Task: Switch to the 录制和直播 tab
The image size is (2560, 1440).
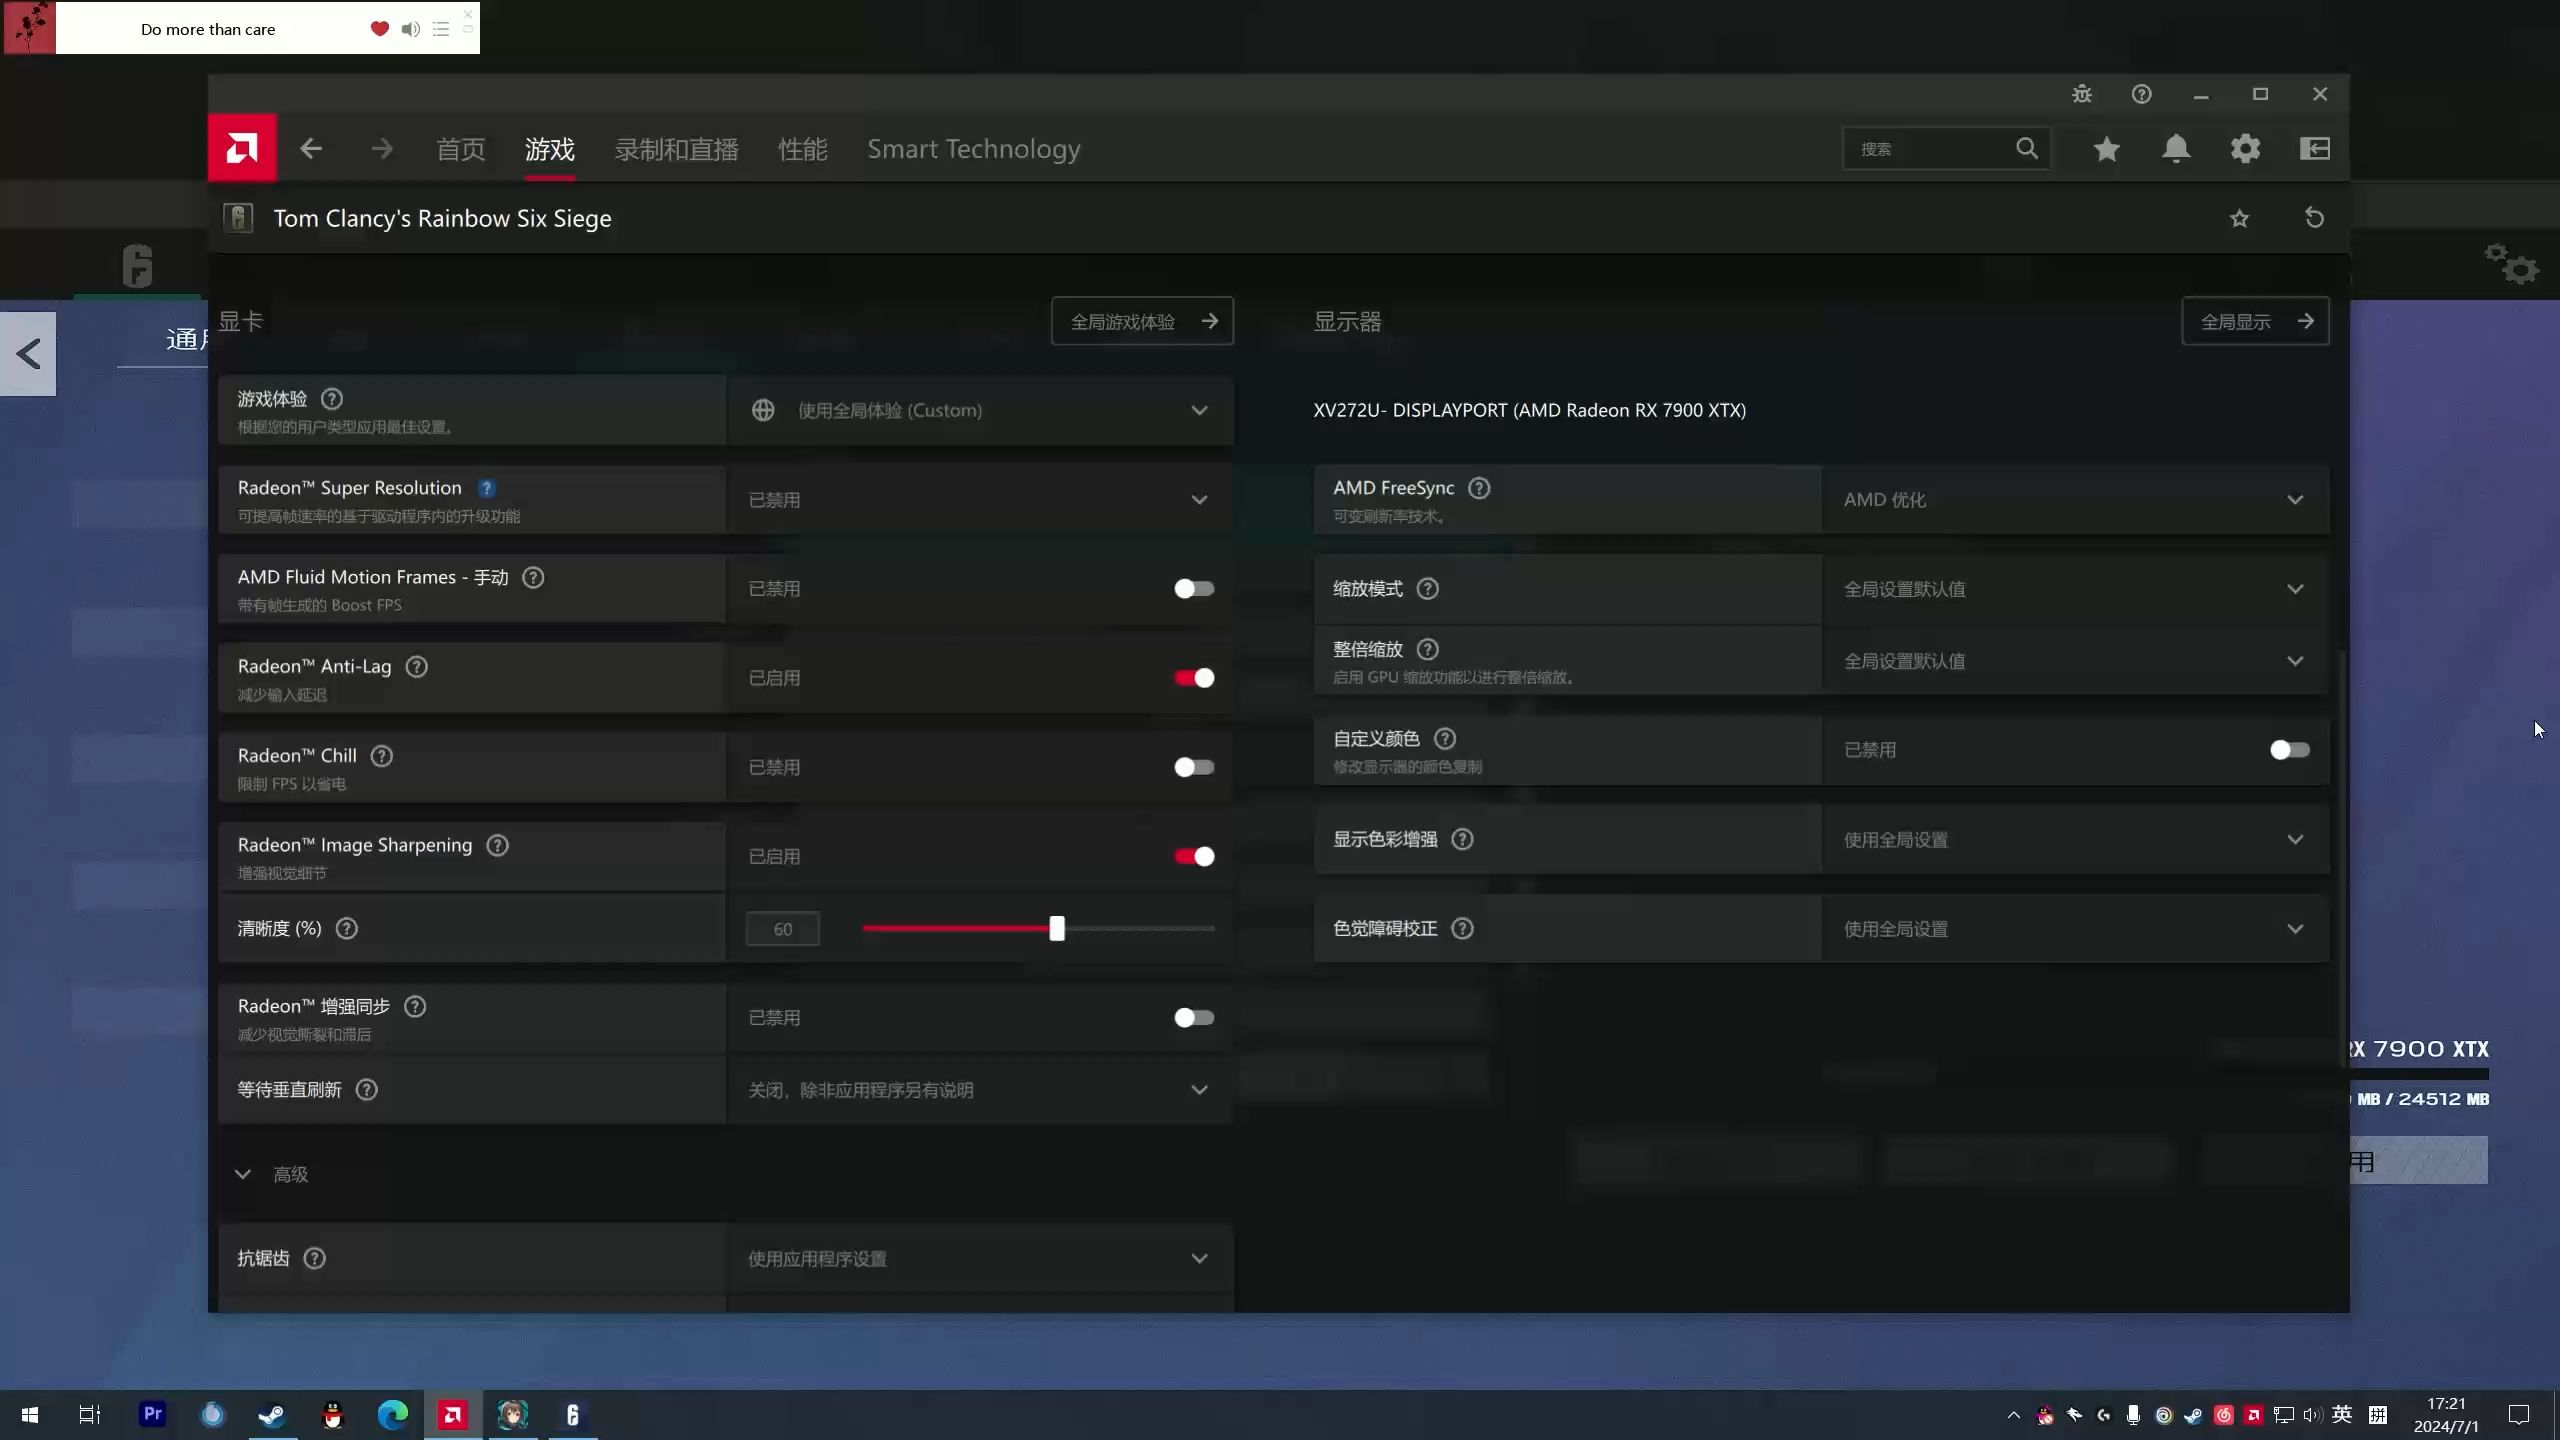Action: tap(677, 149)
